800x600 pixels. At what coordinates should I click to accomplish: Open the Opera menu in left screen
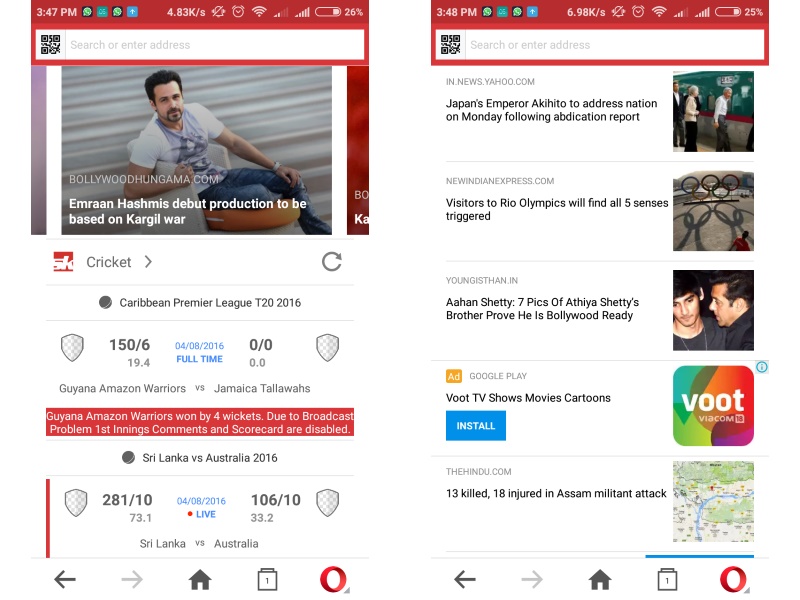334,580
